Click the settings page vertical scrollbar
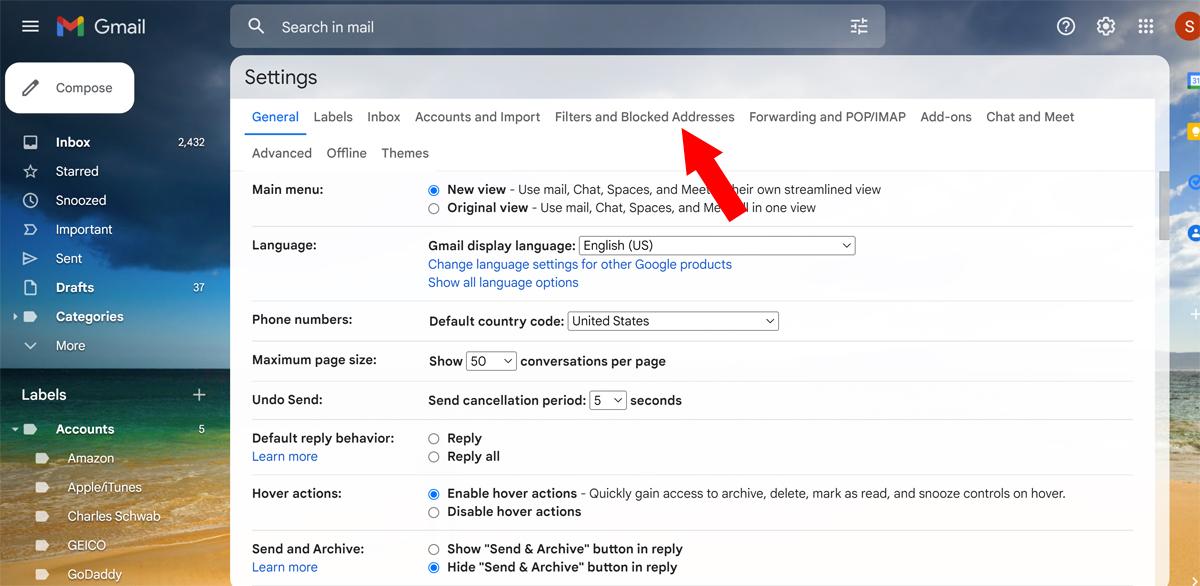The width and height of the screenshot is (1200, 586). (x=1163, y=205)
